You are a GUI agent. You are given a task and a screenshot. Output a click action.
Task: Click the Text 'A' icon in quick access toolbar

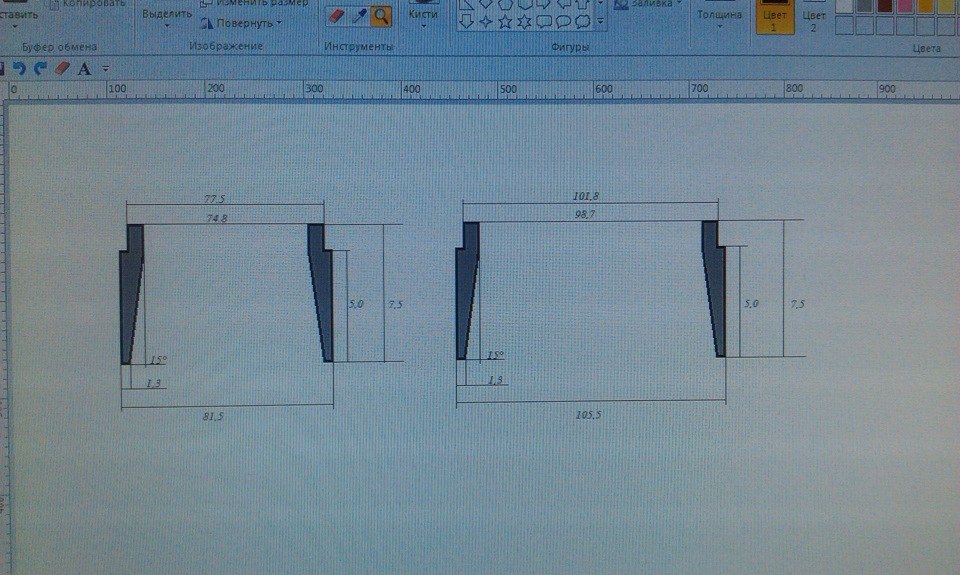click(x=84, y=69)
